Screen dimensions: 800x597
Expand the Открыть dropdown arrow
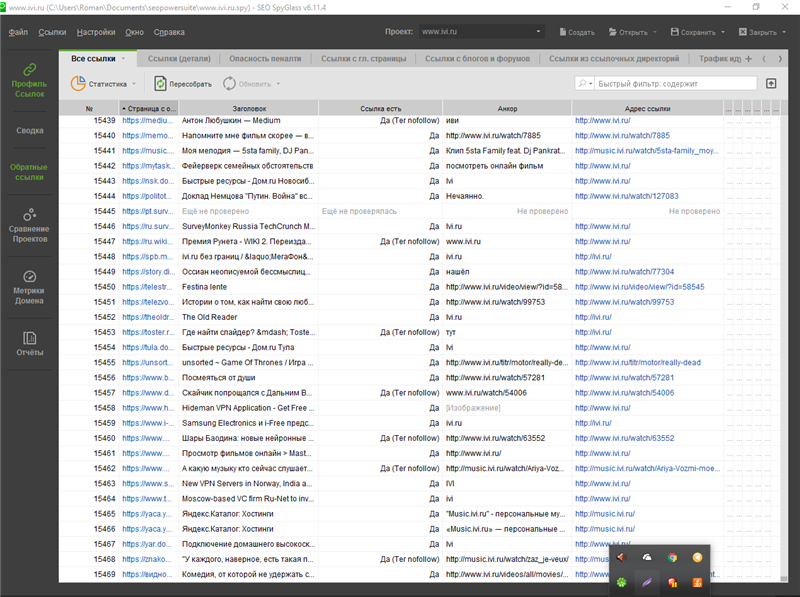coord(656,32)
